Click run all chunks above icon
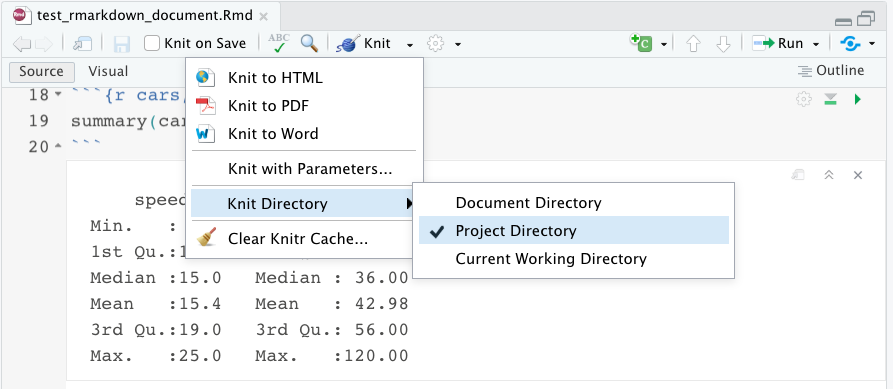 (830, 100)
